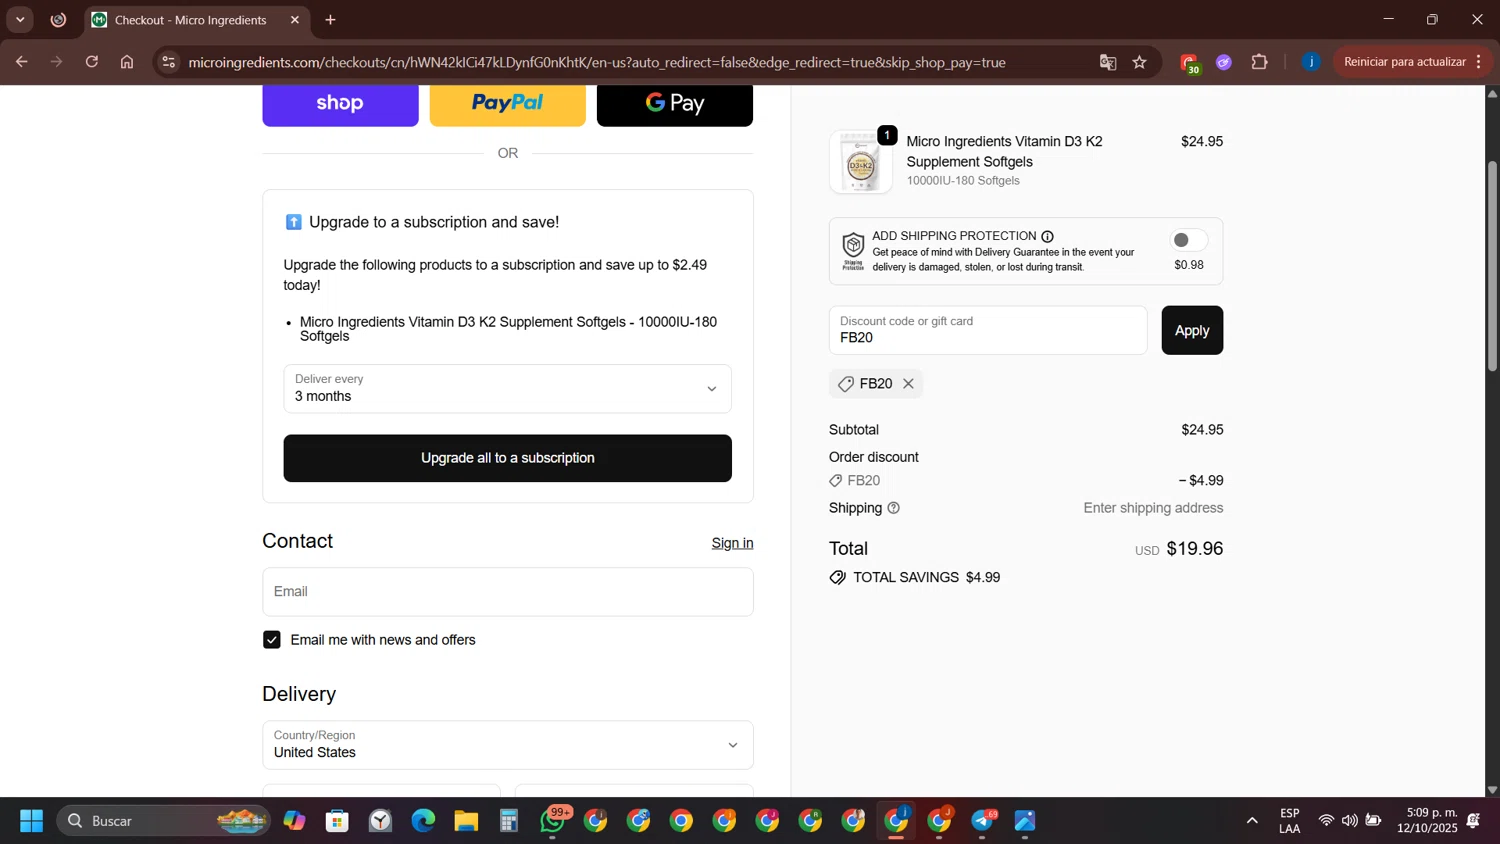Open Wi-Fi network settings in tray

point(1326,821)
